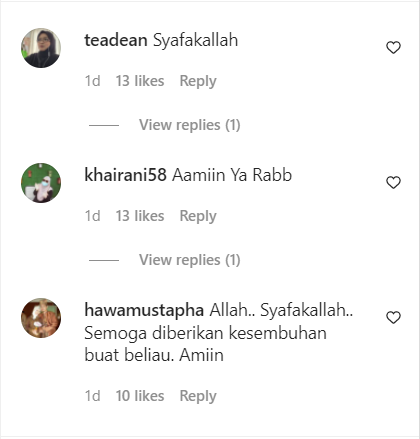The width and height of the screenshot is (420, 439).
Task: Reply to hawamustapha's comment
Action: [x=198, y=396]
